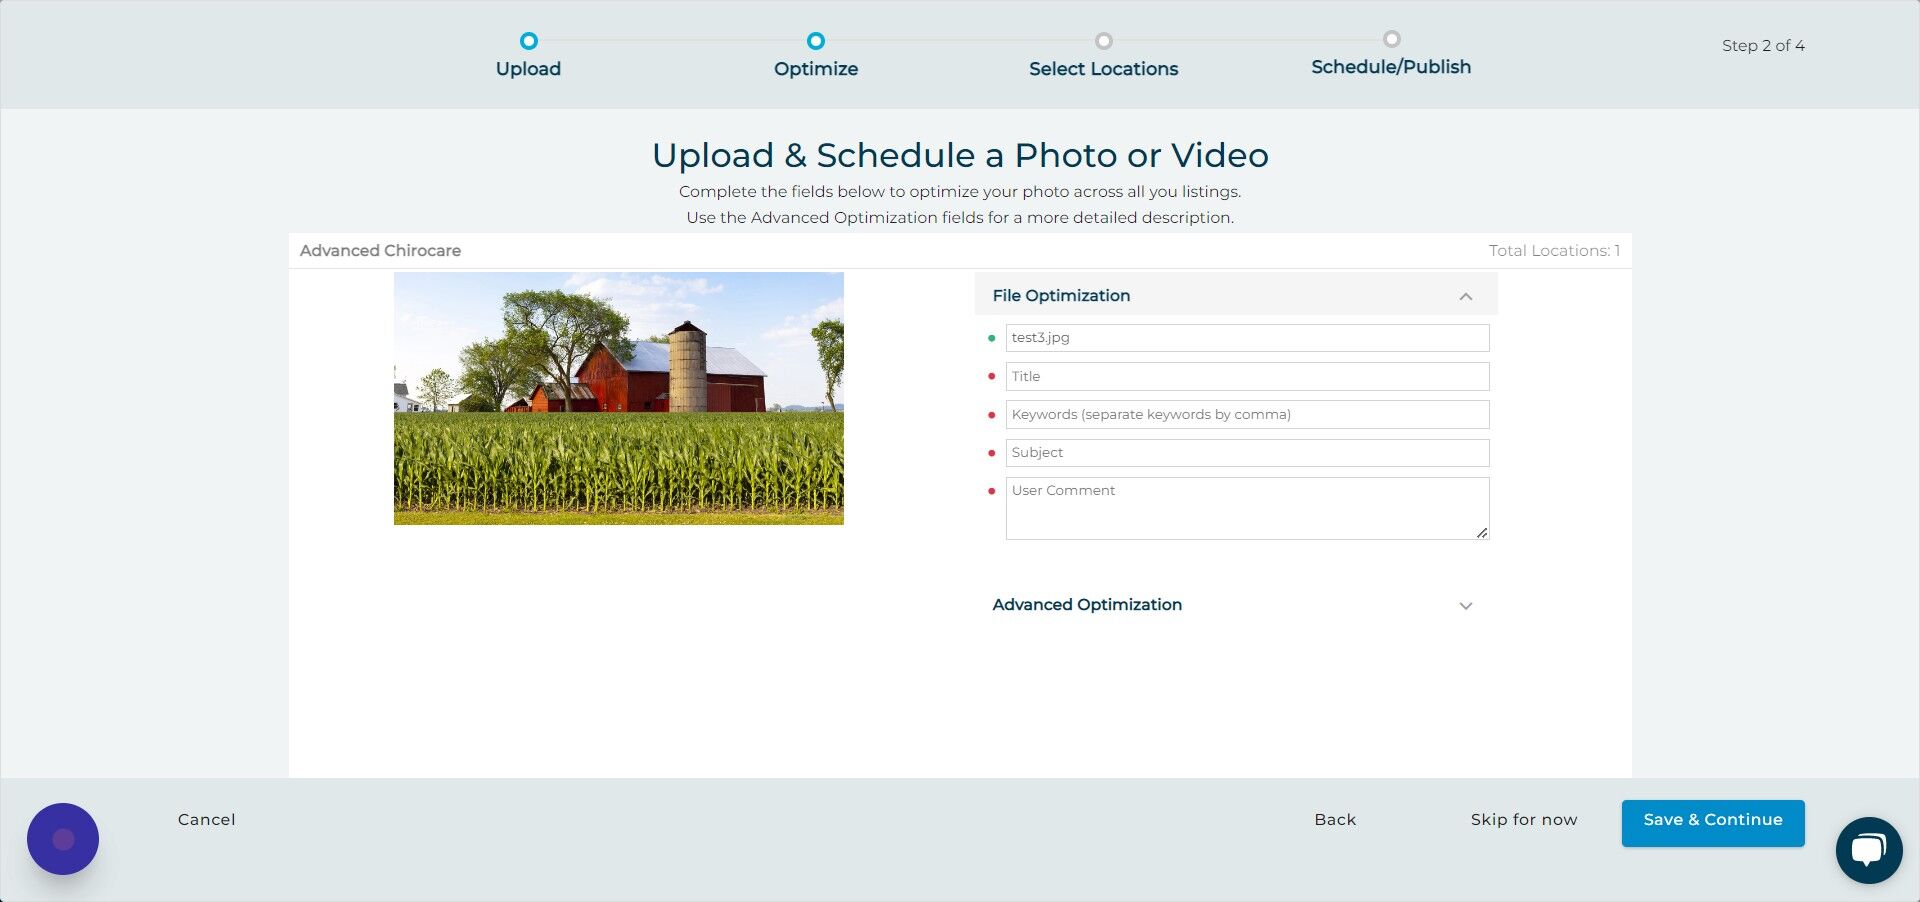
Task: Click the farm photo preview thumbnail
Action: coord(617,398)
